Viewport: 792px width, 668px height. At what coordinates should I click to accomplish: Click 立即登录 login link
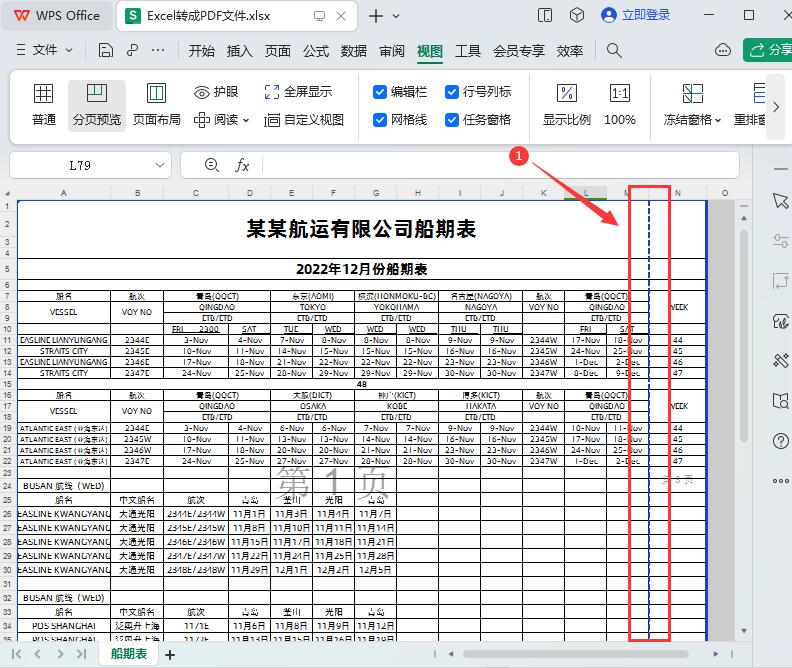point(646,15)
